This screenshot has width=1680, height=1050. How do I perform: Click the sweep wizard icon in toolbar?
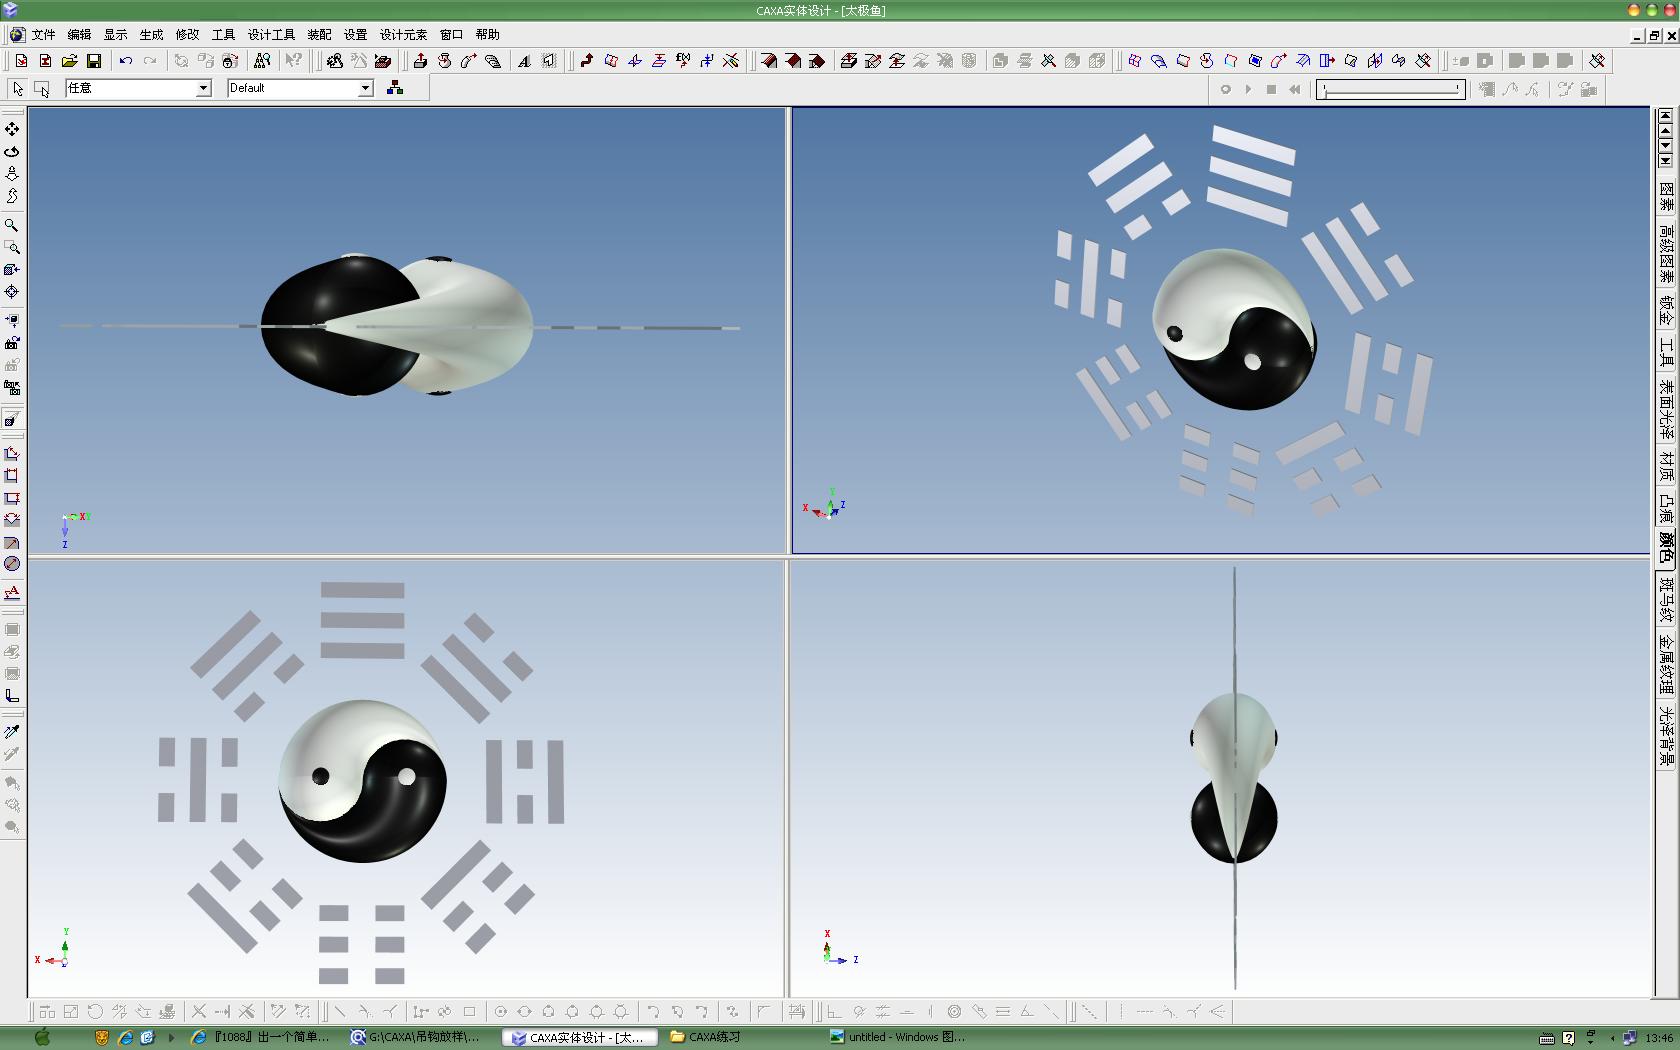click(x=468, y=61)
